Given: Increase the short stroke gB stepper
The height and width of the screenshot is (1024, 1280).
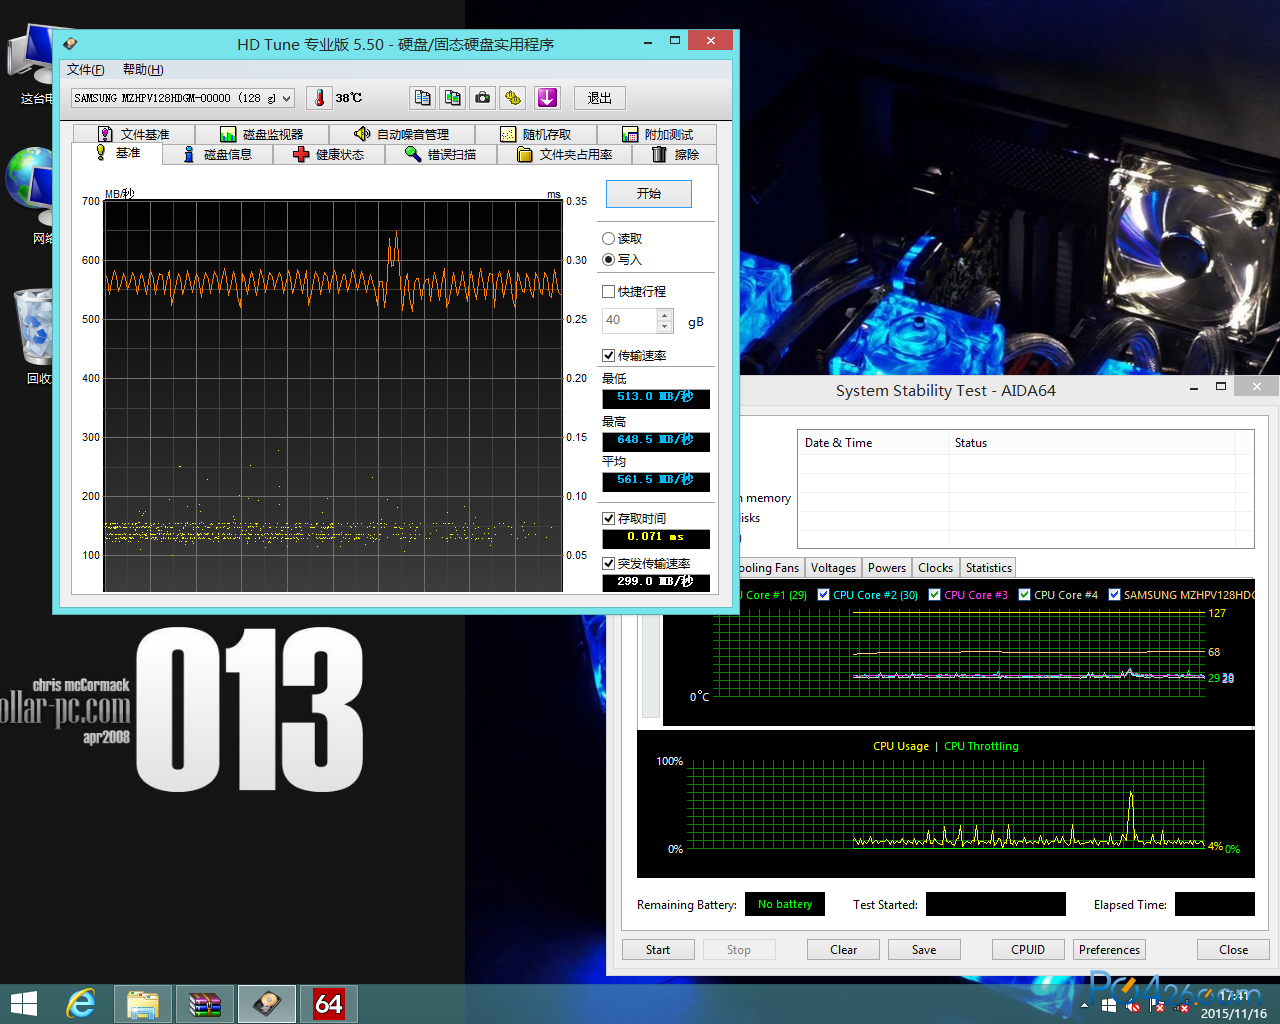Looking at the screenshot, I should [665, 314].
